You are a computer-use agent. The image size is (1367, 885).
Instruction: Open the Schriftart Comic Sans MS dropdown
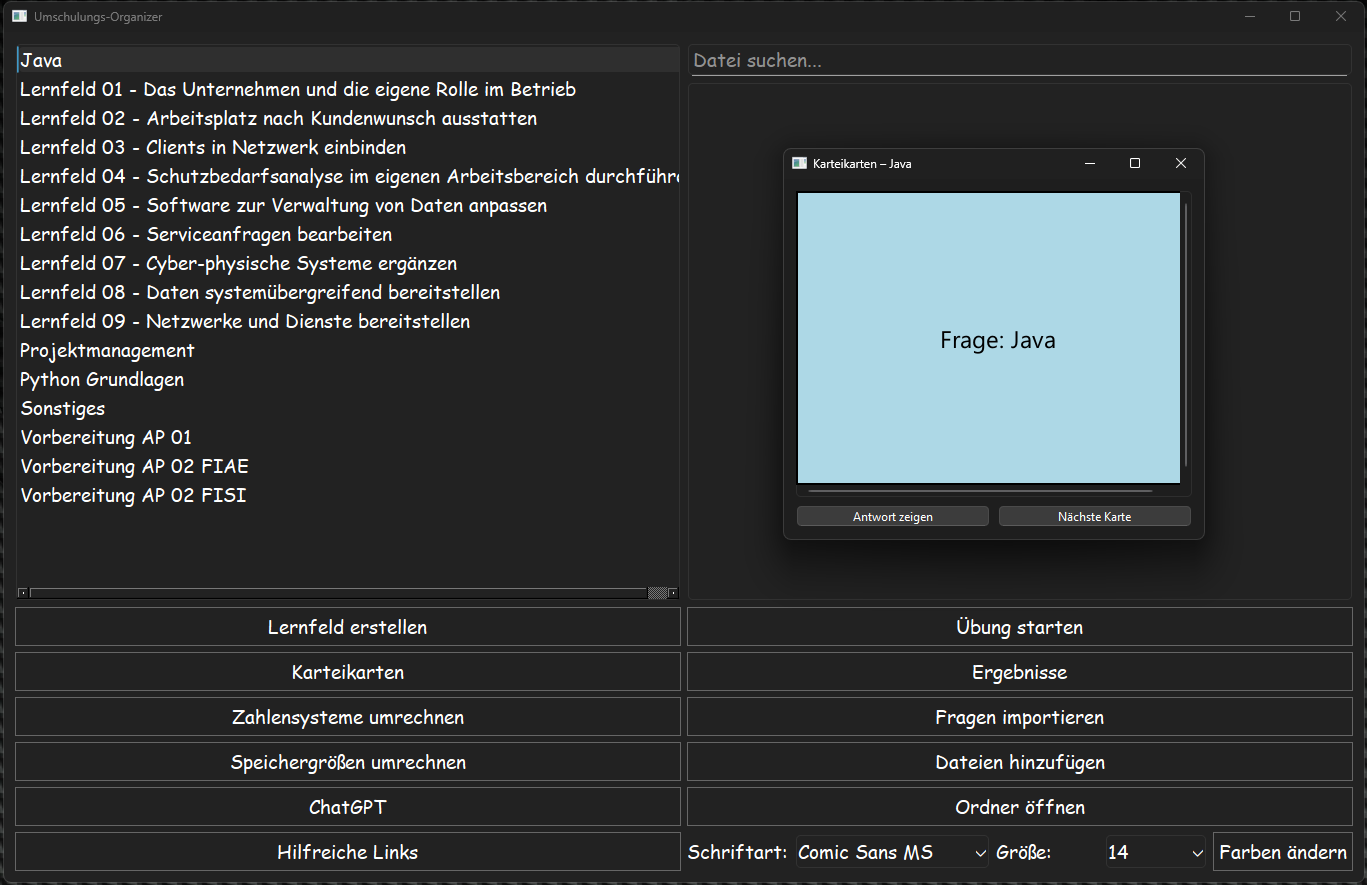click(892, 852)
